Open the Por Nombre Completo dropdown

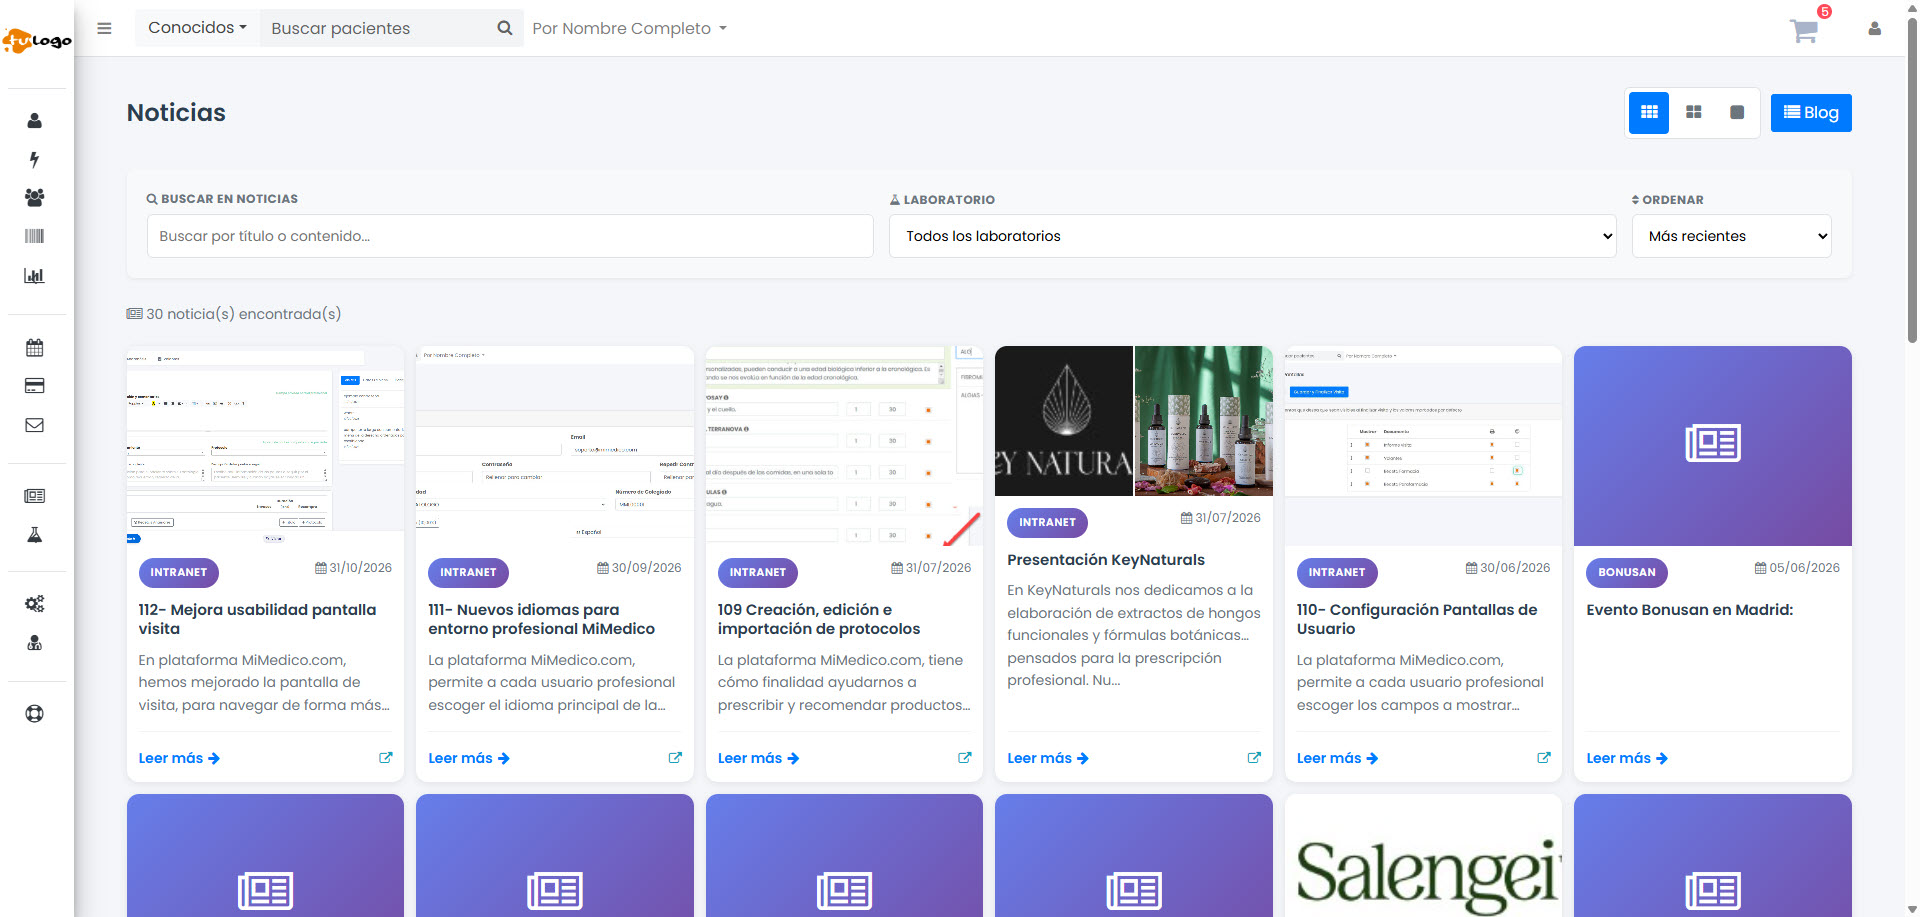coord(629,29)
